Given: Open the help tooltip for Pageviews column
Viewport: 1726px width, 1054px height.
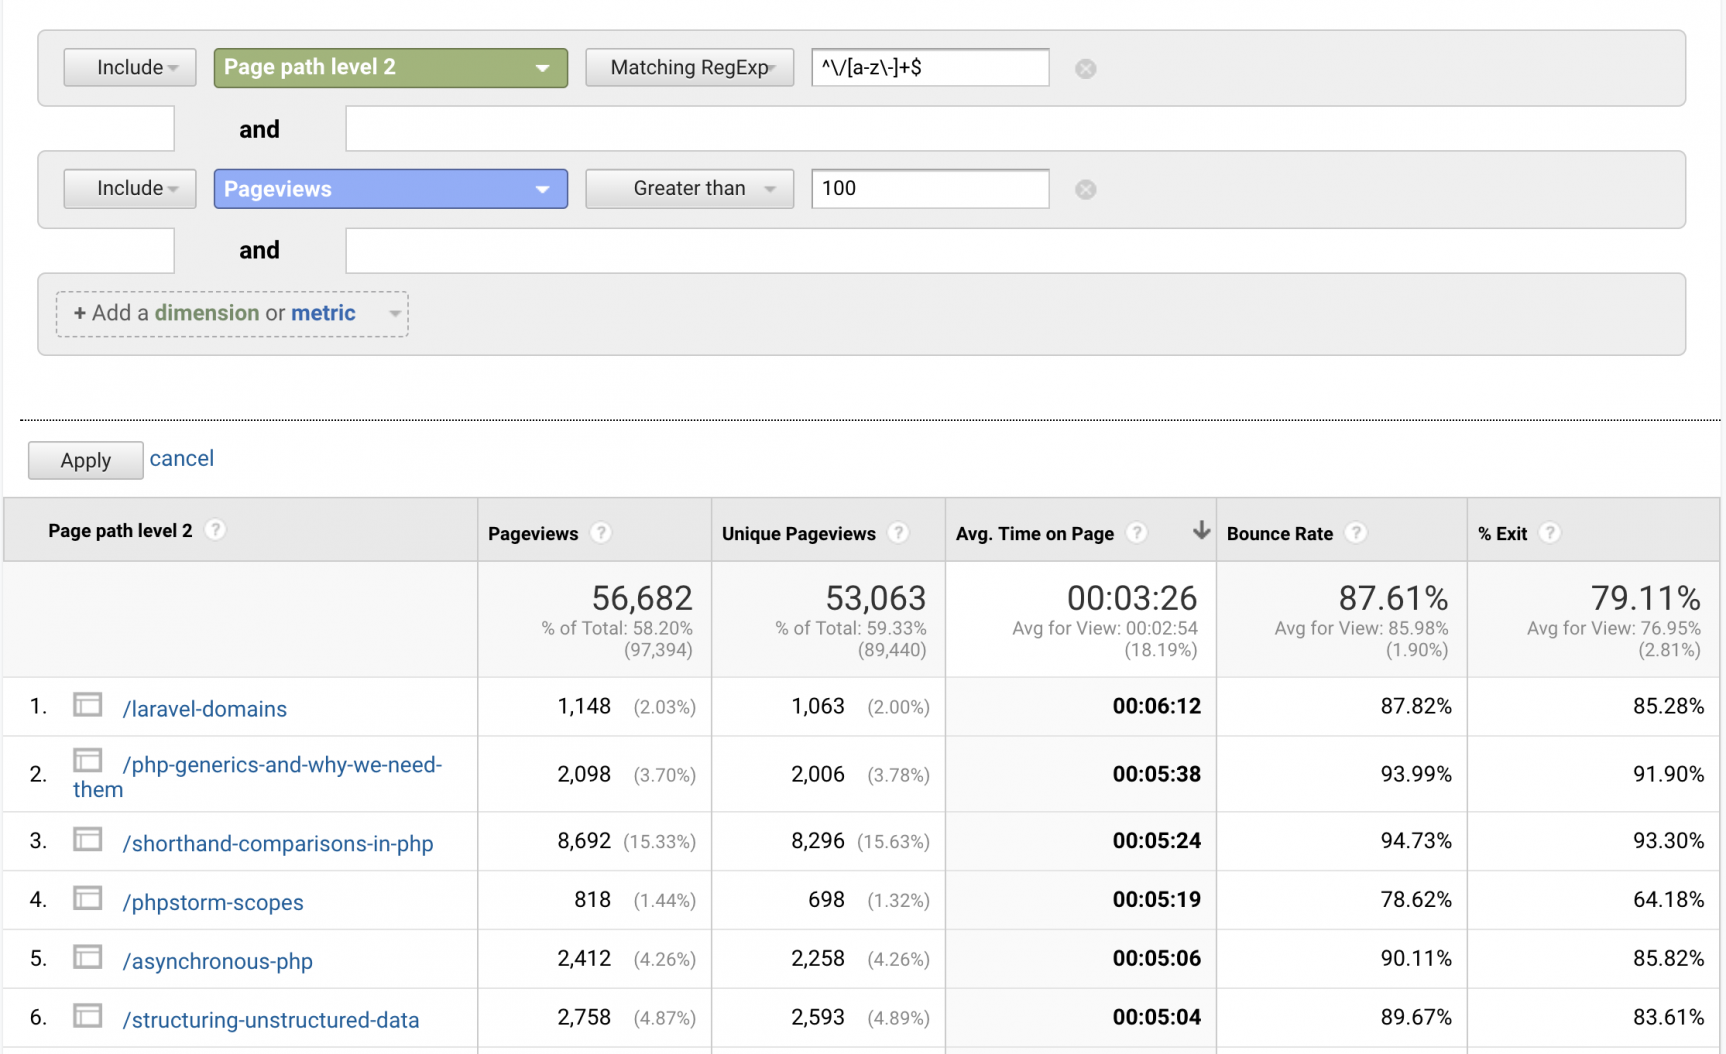Looking at the screenshot, I should tap(601, 533).
